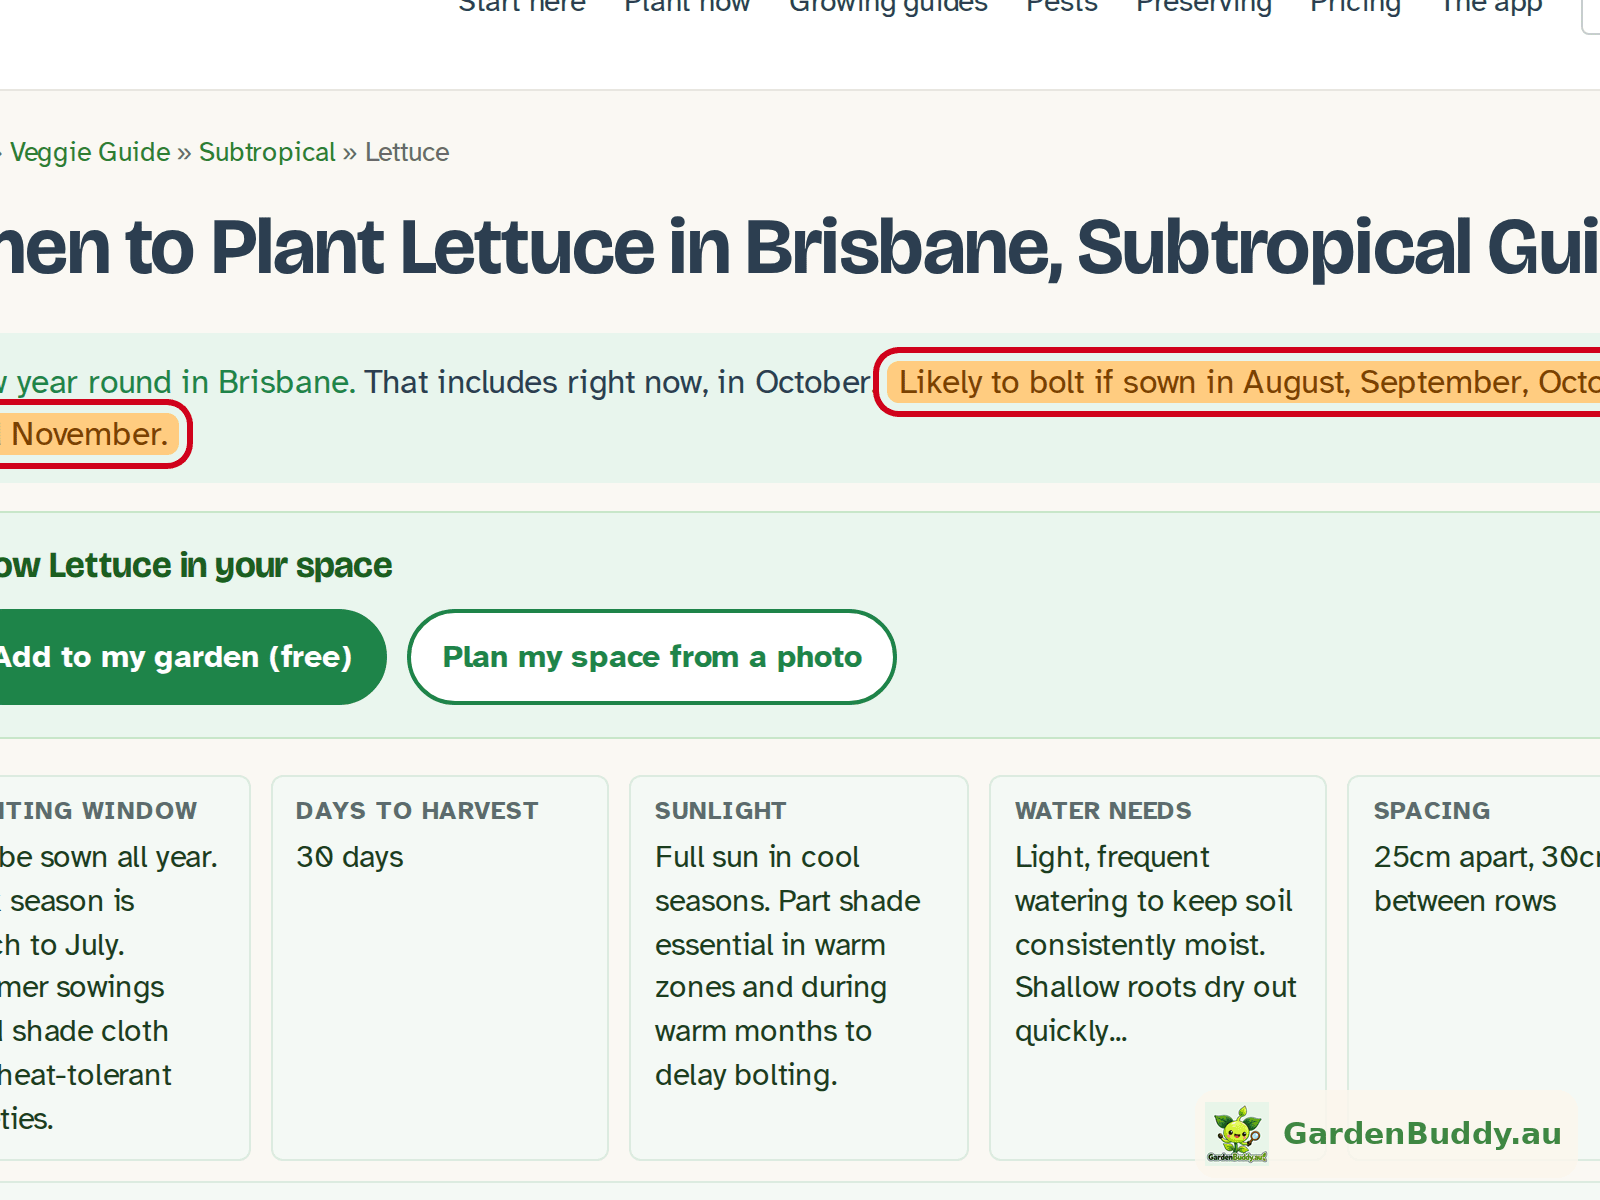Click the GardenBuddy mascot logo icon
Image resolution: width=1600 pixels, height=1200 pixels.
click(1237, 1133)
